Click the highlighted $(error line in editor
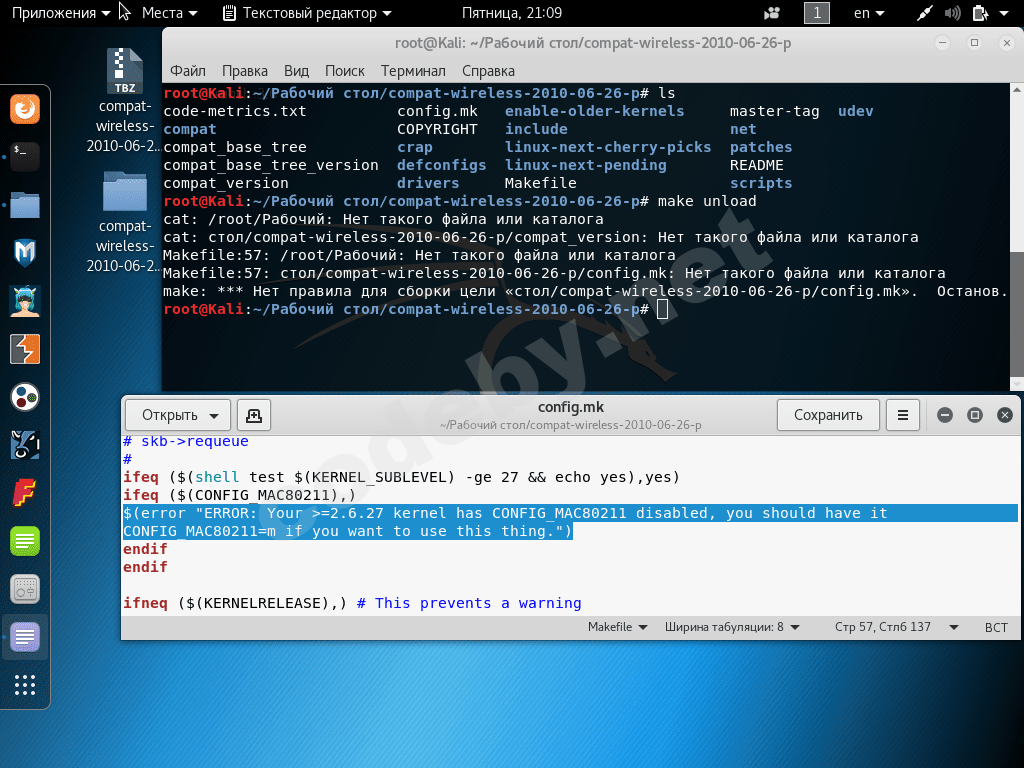Image resolution: width=1024 pixels, height=768 pixels. tap(505, 513)
